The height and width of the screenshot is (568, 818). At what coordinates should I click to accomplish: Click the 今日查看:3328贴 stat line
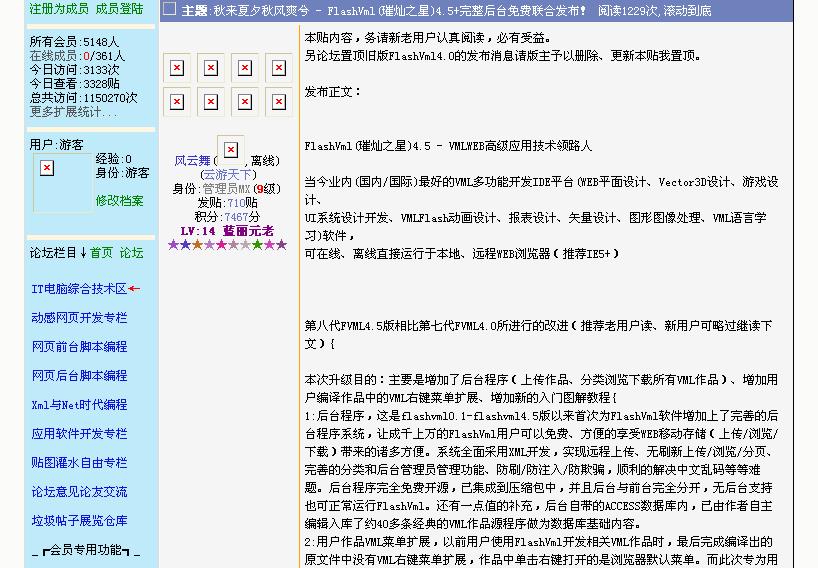click(x=75, y=84)
